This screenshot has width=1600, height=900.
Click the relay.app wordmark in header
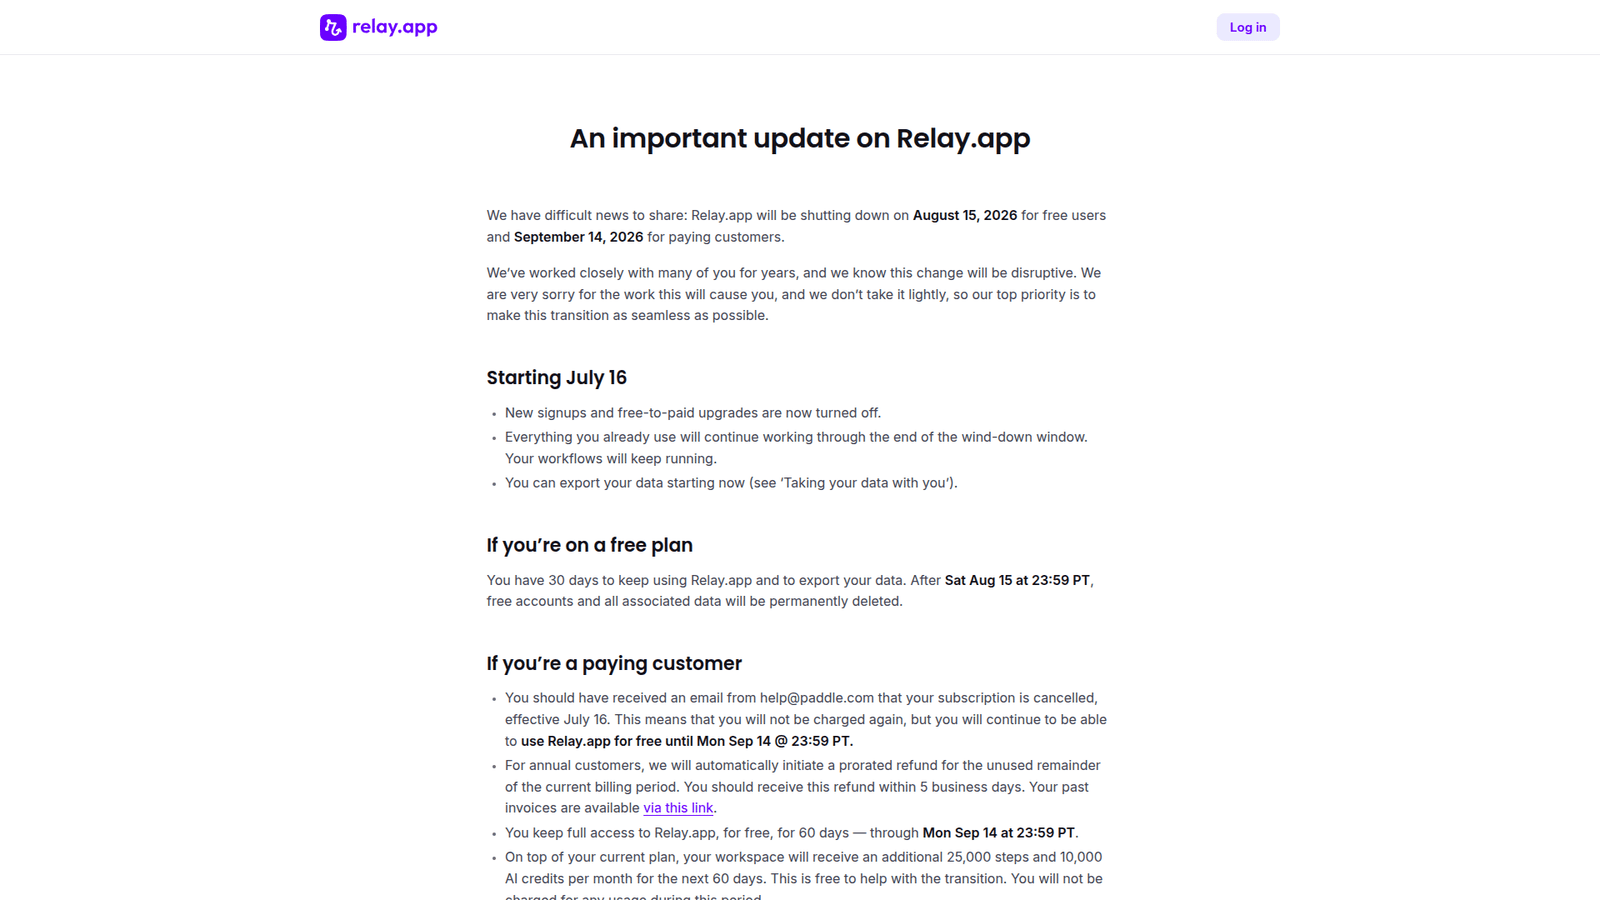click(x=395, y=27)
